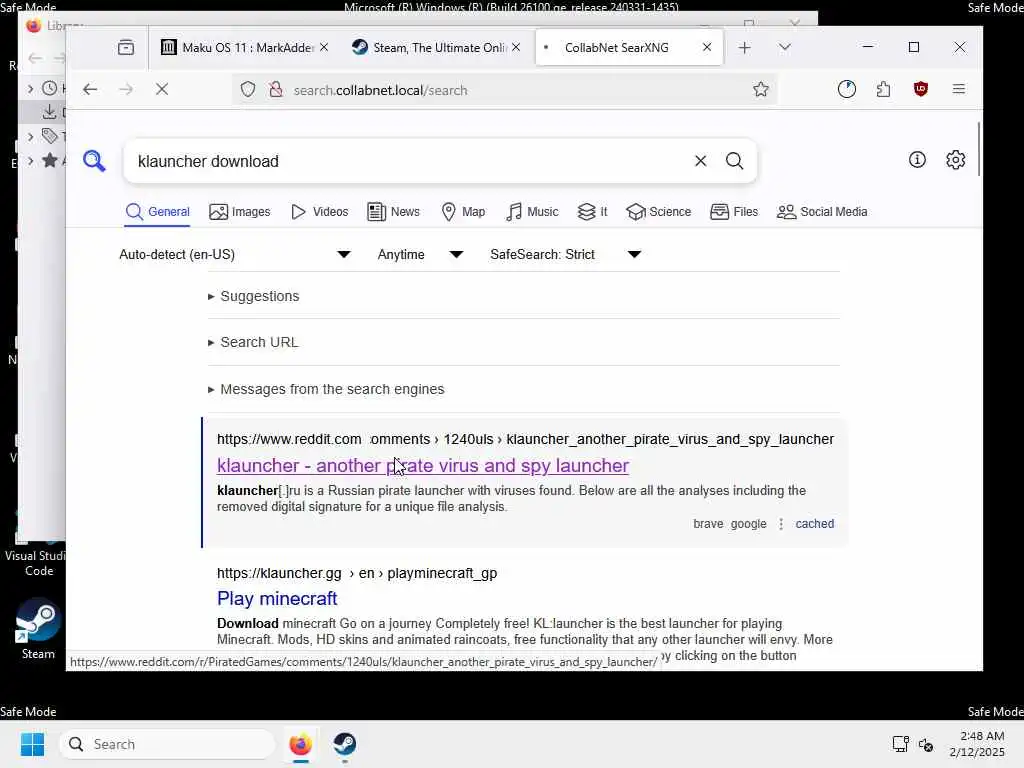This screenshot has height=768, width=1024.
Task: Open the network tray icon
Action: [901, 744]
